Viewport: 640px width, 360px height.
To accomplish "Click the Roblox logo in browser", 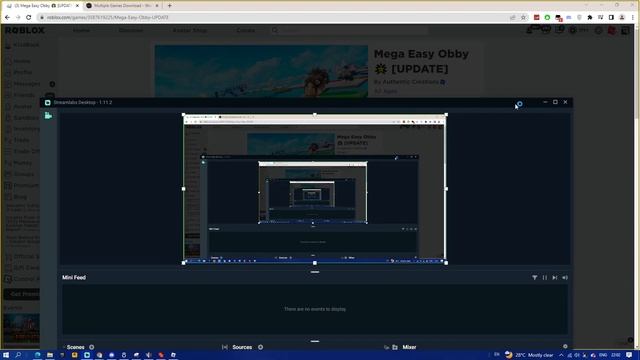I will click(24, 31).
